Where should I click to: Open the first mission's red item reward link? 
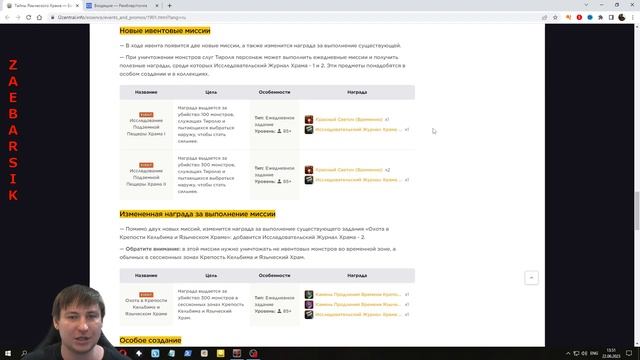click(x=349, y=120)
